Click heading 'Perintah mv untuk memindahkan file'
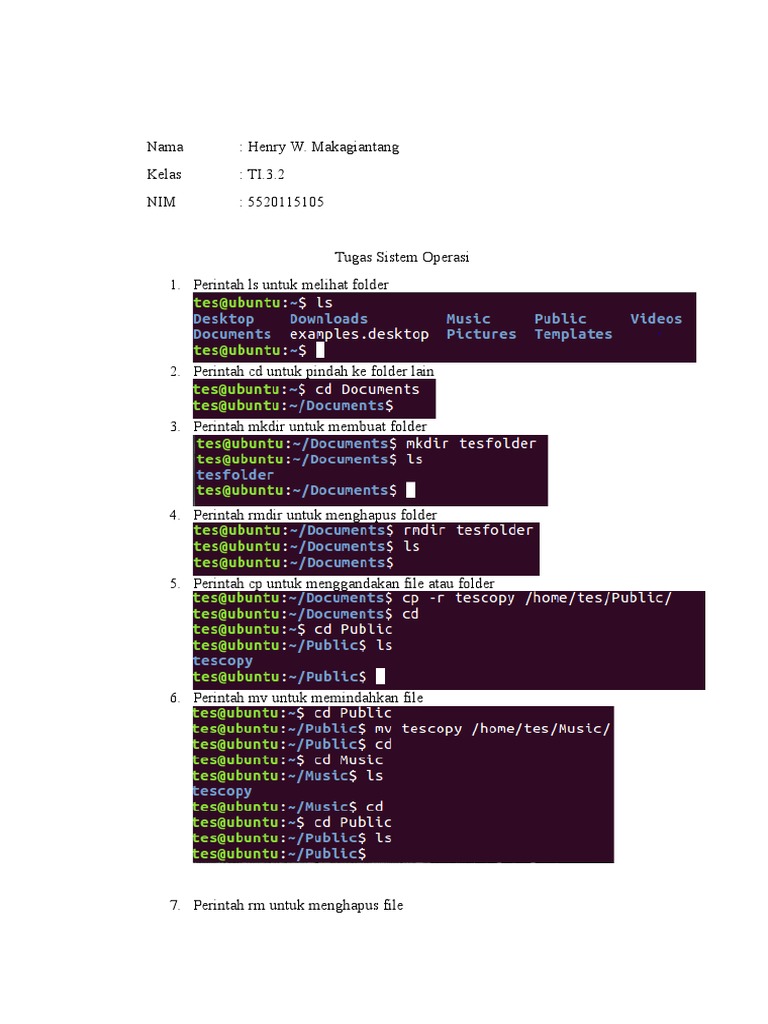Screen dimensions: 768x1024 [308, 698]
